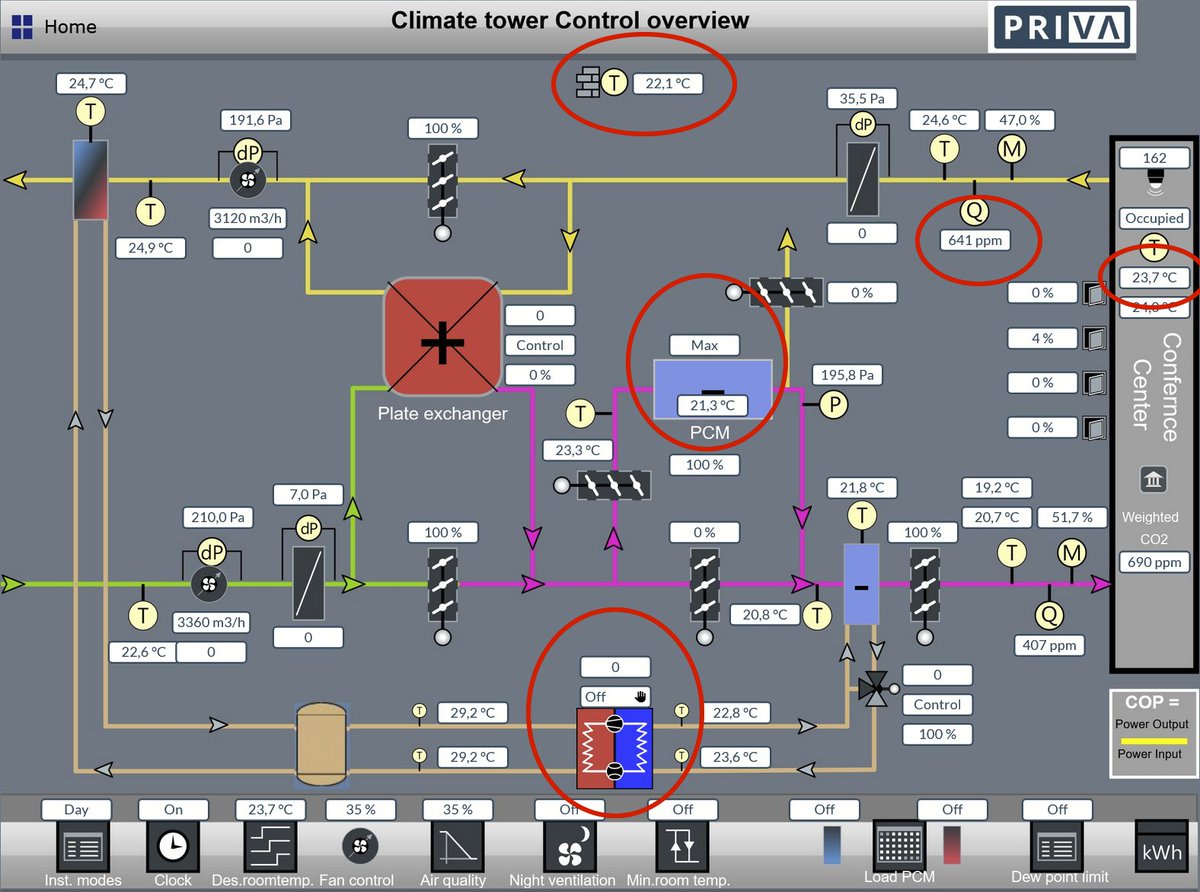1200x892 pixels.
Task: Click the PCM Max mode field
Action: coord(705,345)
